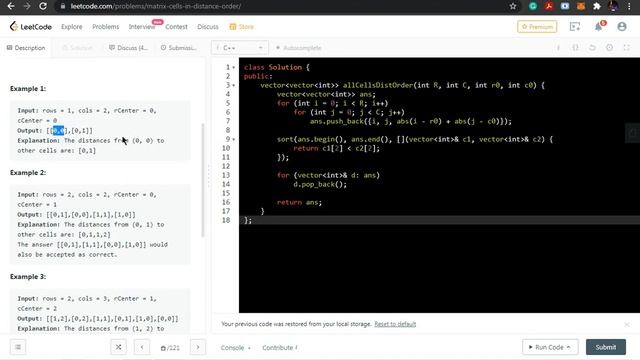Click 'return ans;' on line 16
Image resolution: width=640 pixels, height=360 pixels.
click(299, 202)
